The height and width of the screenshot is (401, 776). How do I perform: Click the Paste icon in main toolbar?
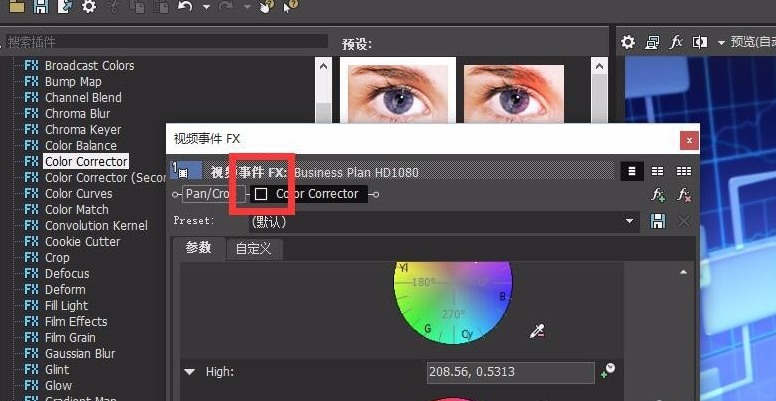[x=160, y=6]
